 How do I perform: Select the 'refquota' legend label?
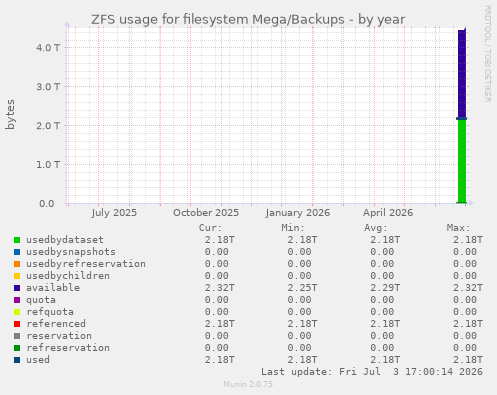[50, 312]
